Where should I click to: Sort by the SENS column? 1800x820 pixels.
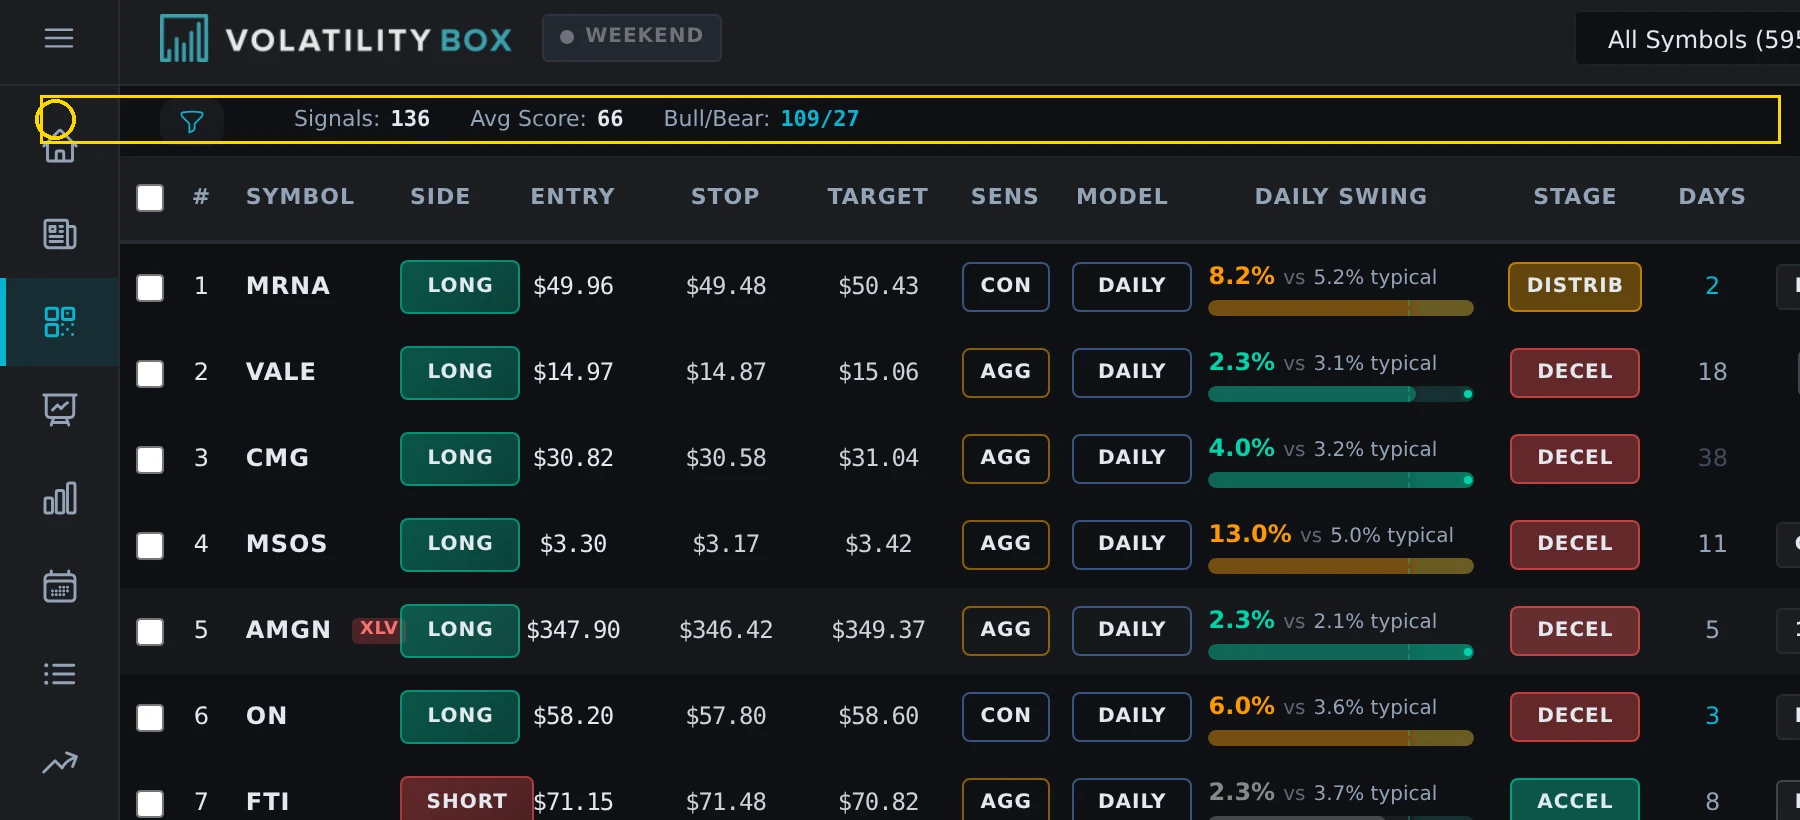pos(1004,197)
